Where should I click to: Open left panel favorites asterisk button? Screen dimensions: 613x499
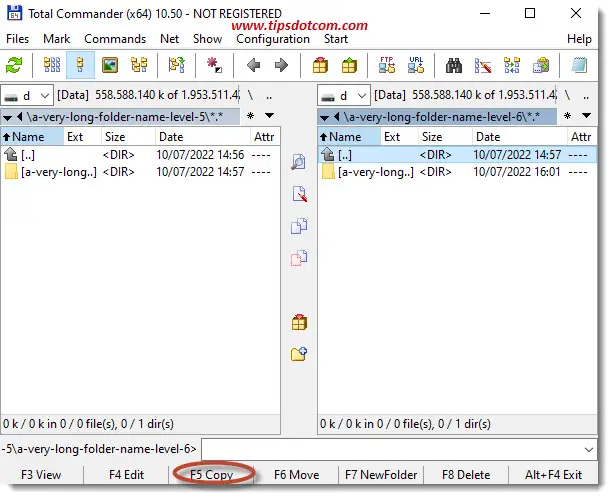pos(251,116)
